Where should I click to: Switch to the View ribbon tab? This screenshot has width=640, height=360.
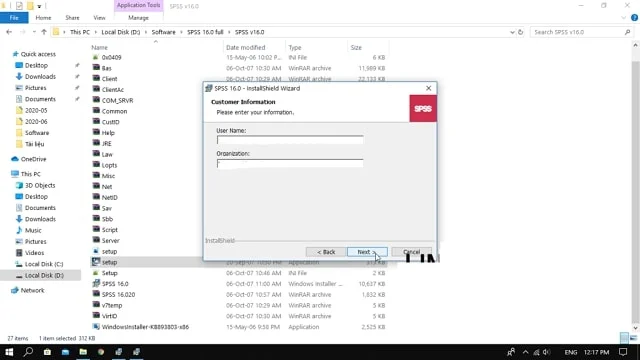[99, 18]
